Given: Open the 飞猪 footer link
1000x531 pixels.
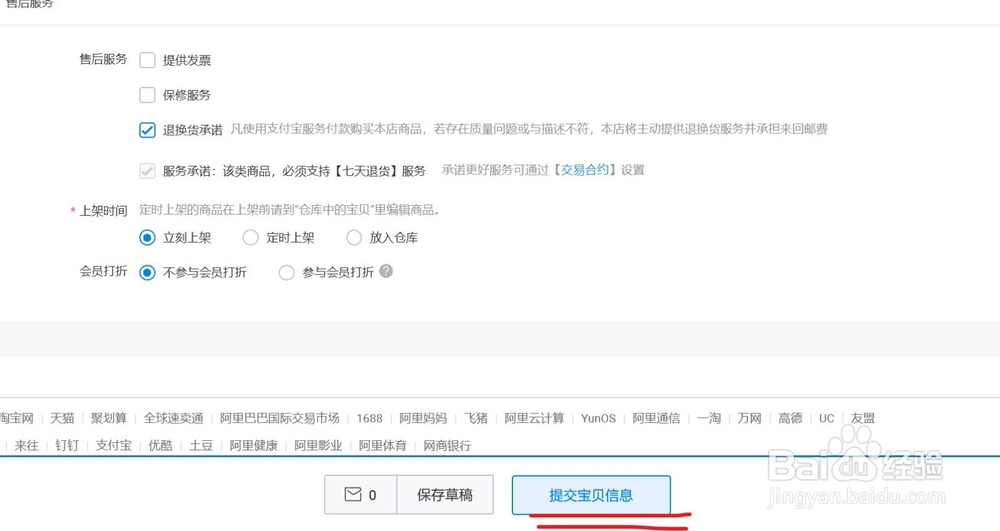Looking at the screenshot, I should (x=476, y=418).
